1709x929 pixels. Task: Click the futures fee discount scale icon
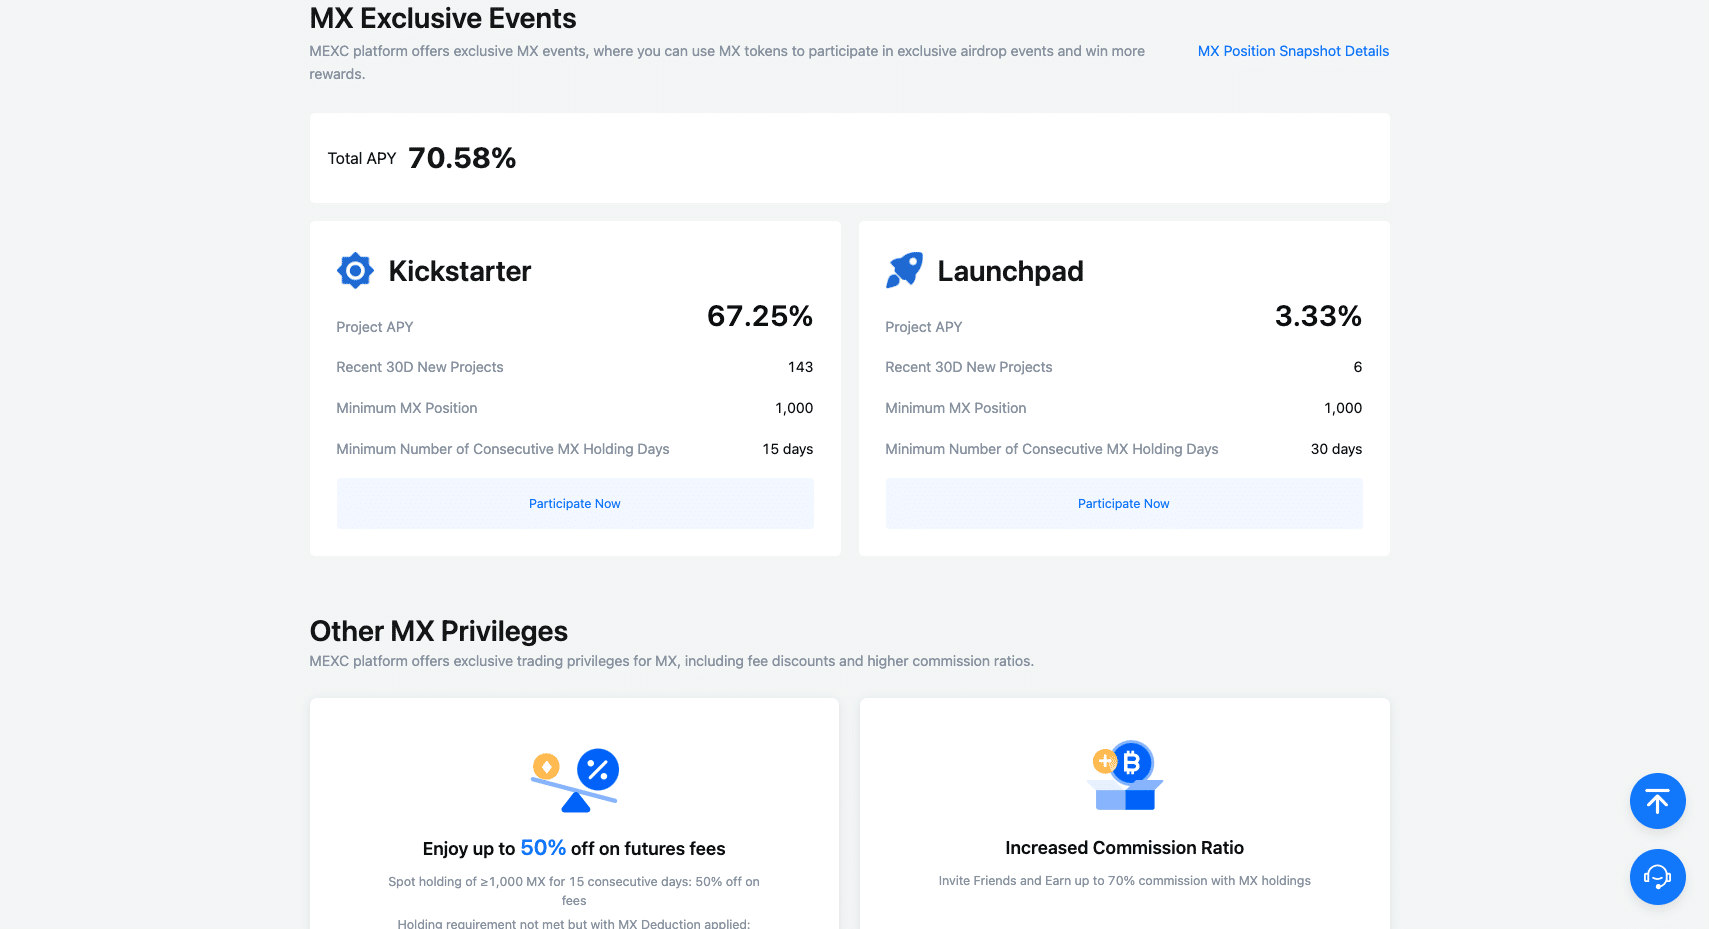(x=575, y=780)
